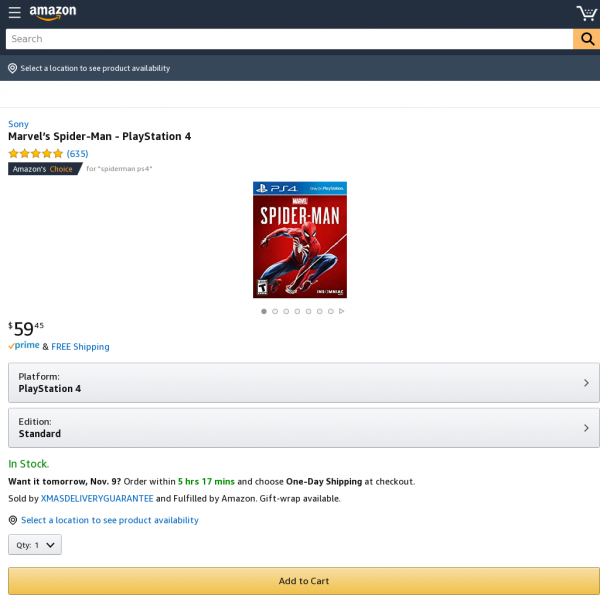The width and height of the screenshot is (600, 600).
Task: Select the fourth image carousel dot
Action: pos(297,311)
